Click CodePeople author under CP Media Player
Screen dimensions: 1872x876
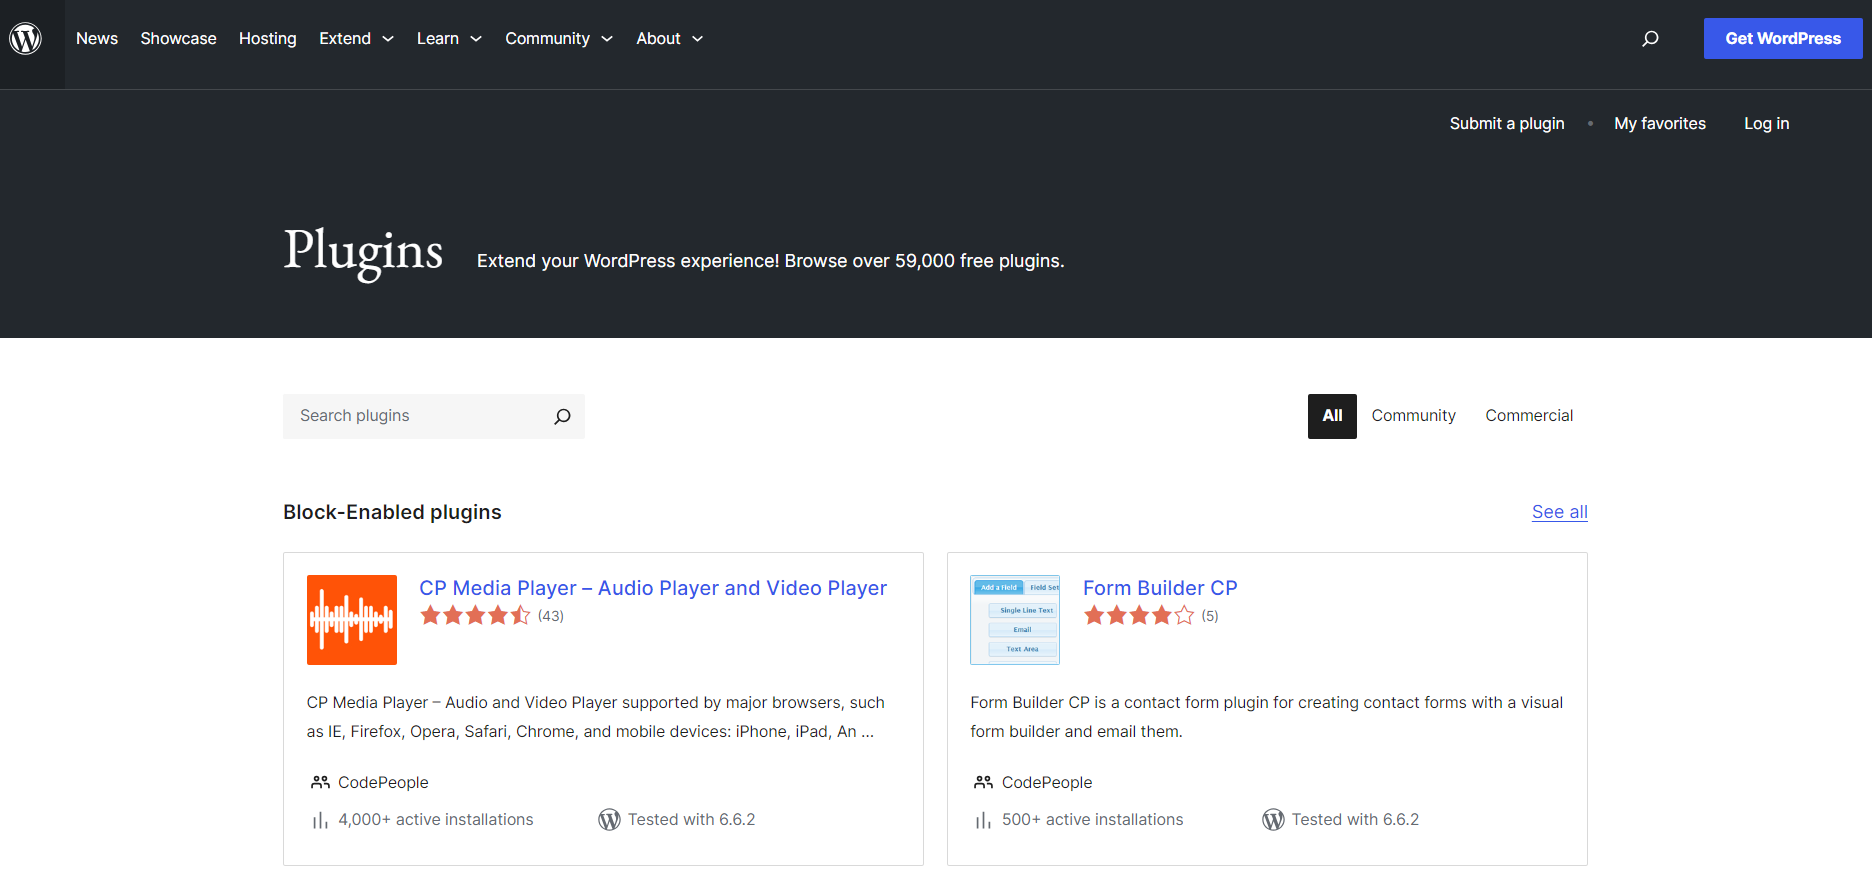pyautogui.click(x=383, y=783)
